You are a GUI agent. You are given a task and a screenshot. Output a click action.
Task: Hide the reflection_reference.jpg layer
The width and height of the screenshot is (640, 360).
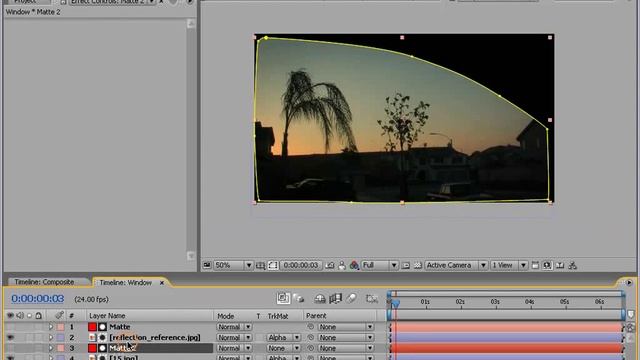[x=10, y=338]
